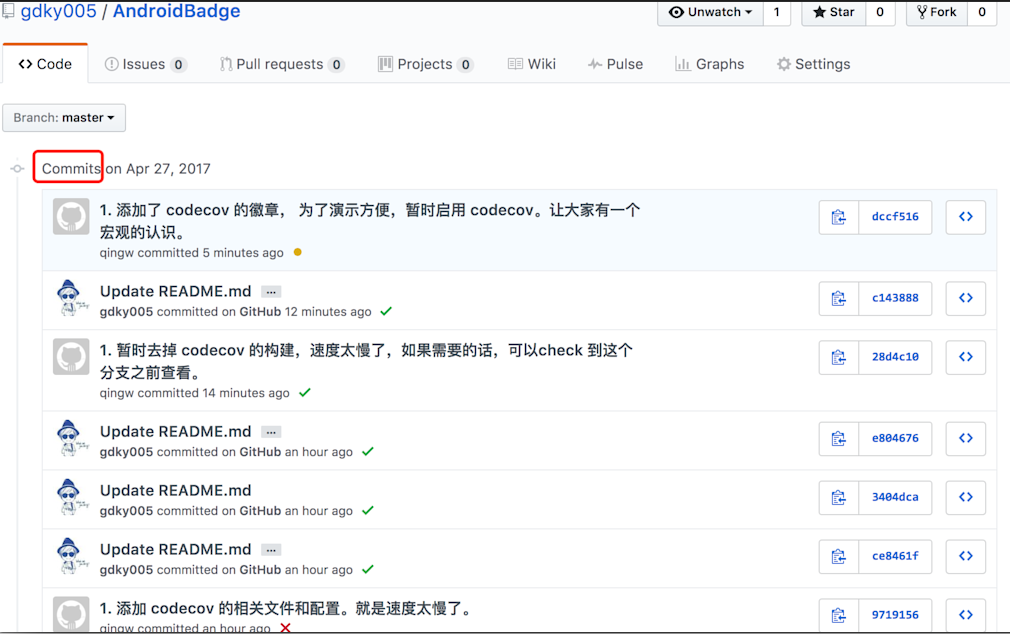This screenshot has width=1010, height=634.
Task: Browse repository at commit c143888
Action: (x=966, y=298)
